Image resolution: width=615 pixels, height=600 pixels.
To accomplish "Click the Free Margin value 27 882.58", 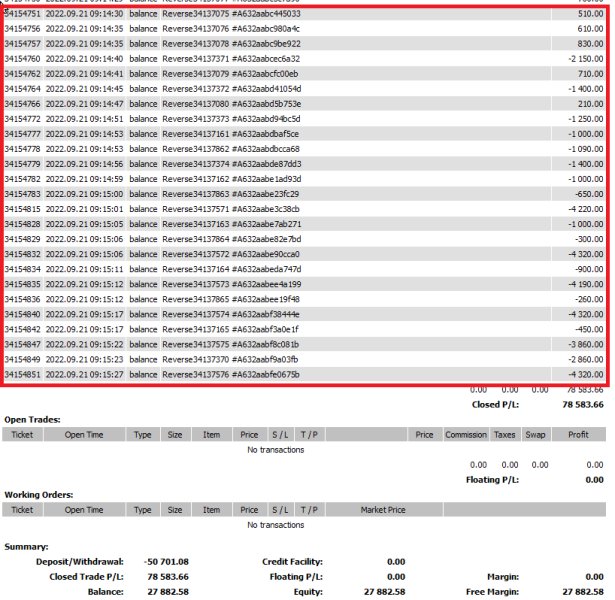I will [583, 592].
